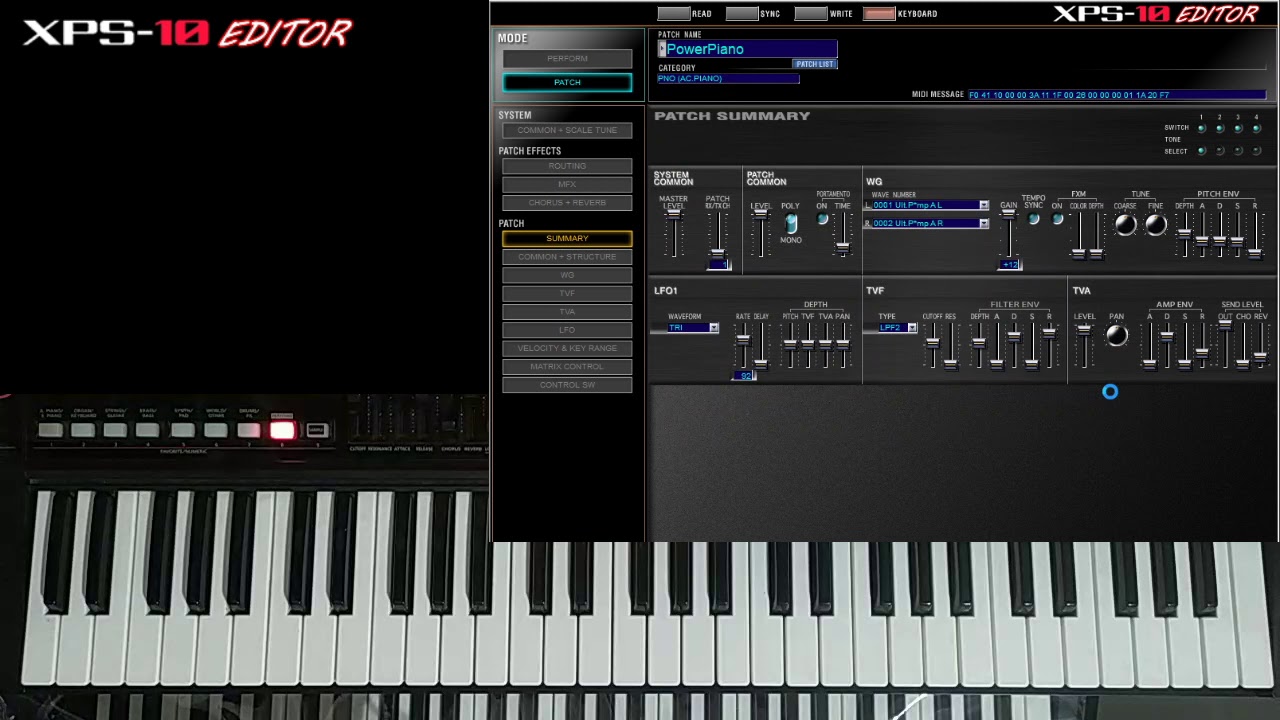Open the WG patch page

[567, 275]
